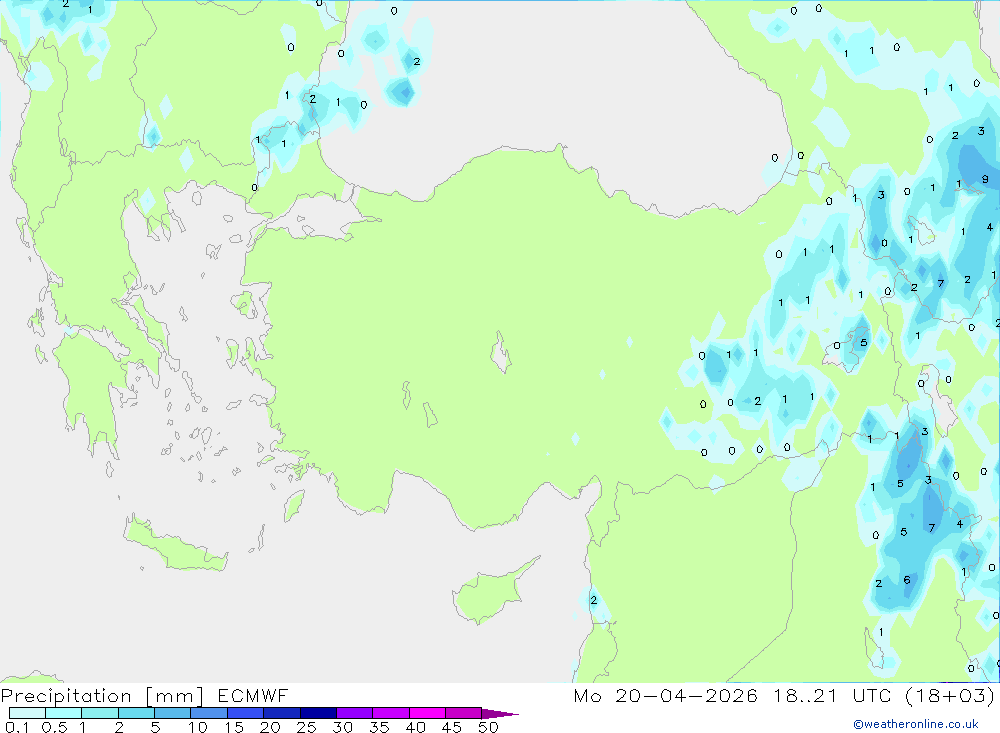This screenshot has height=733, width=1000.
Task: Click the legend label 45
Action: pyautogui.click(x=452, y=727)
